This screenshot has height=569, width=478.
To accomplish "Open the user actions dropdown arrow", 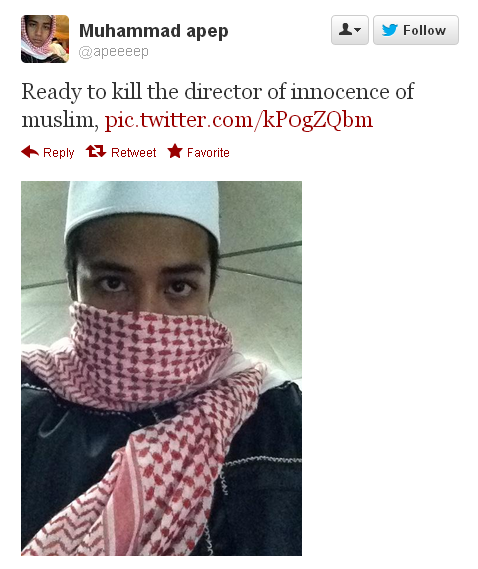I will point(358,30).
